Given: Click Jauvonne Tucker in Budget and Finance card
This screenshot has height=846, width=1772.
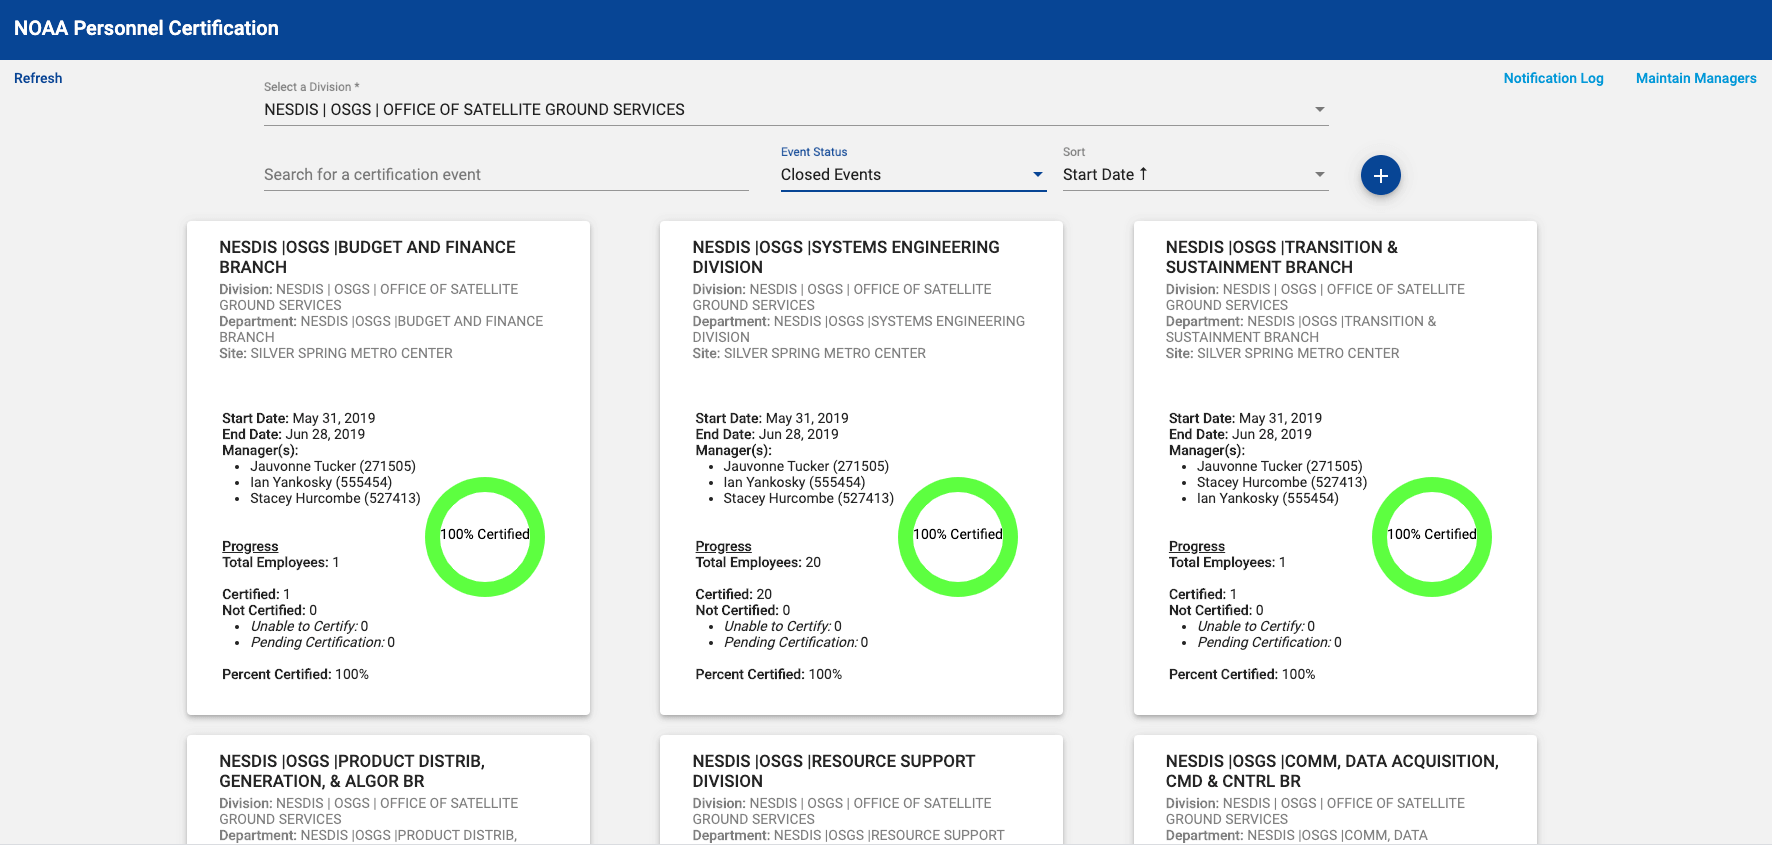Looking at the screenshot, I should click(x=332, y=466).
